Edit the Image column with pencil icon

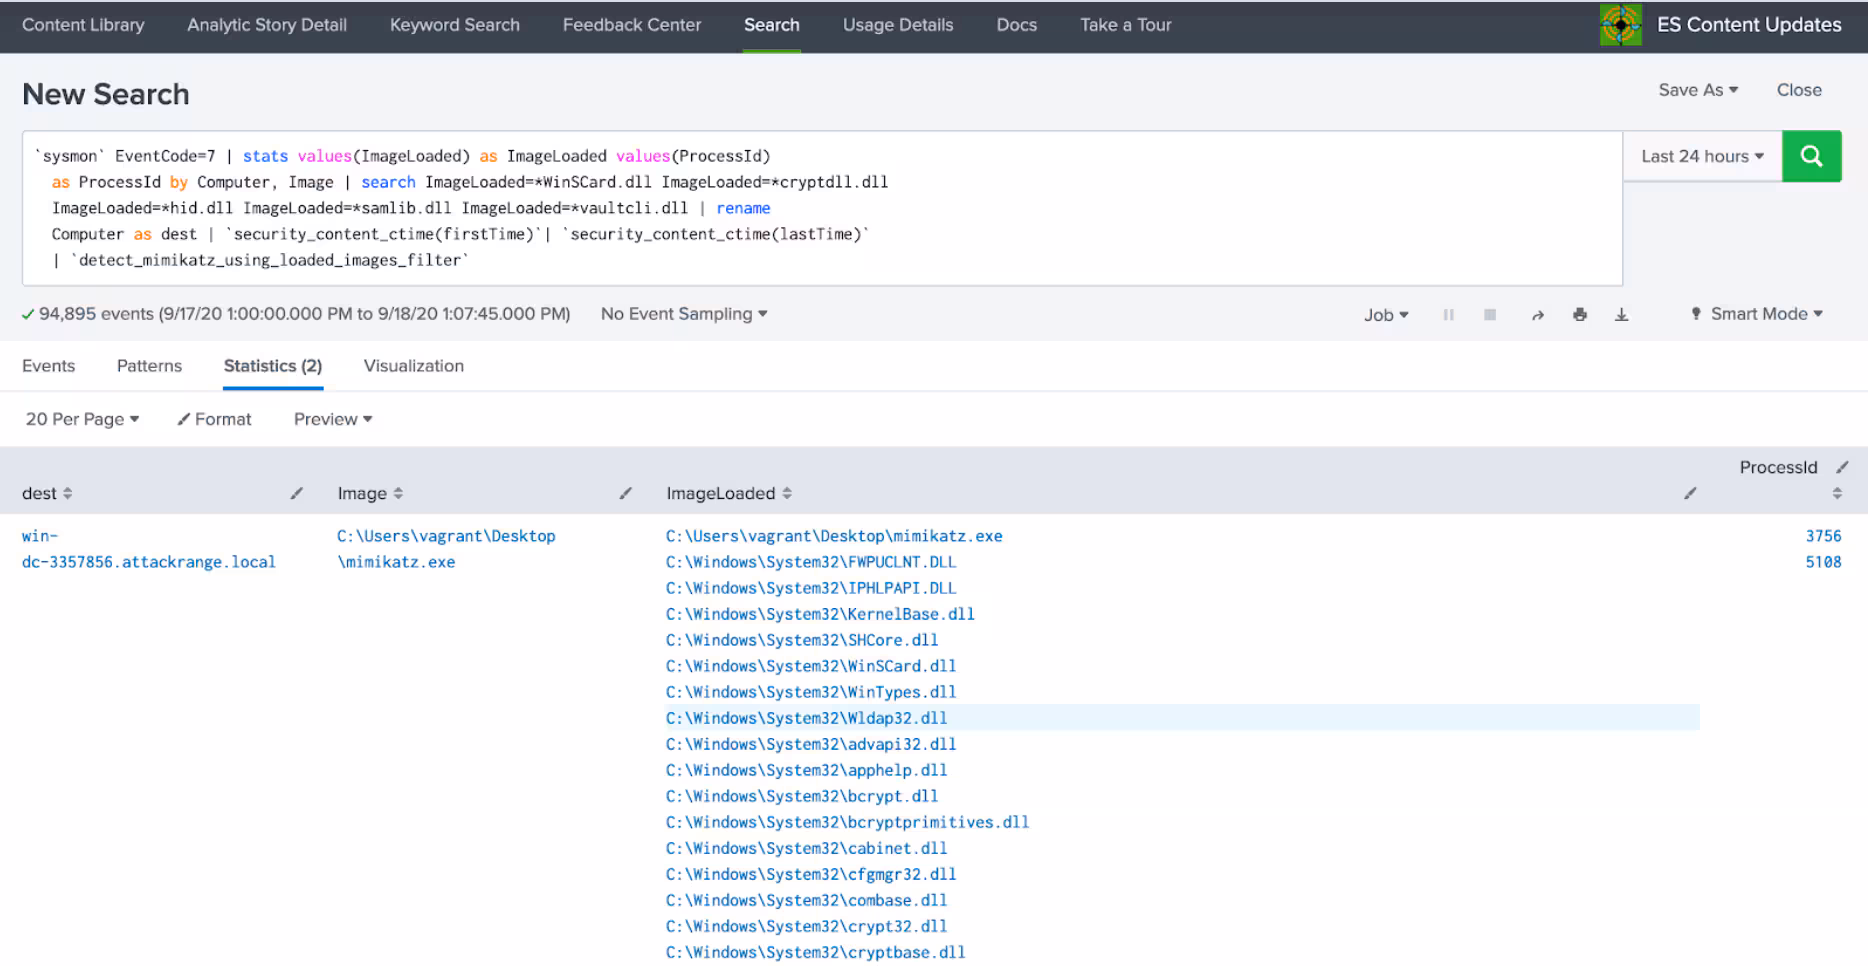[x=625, y=493]
